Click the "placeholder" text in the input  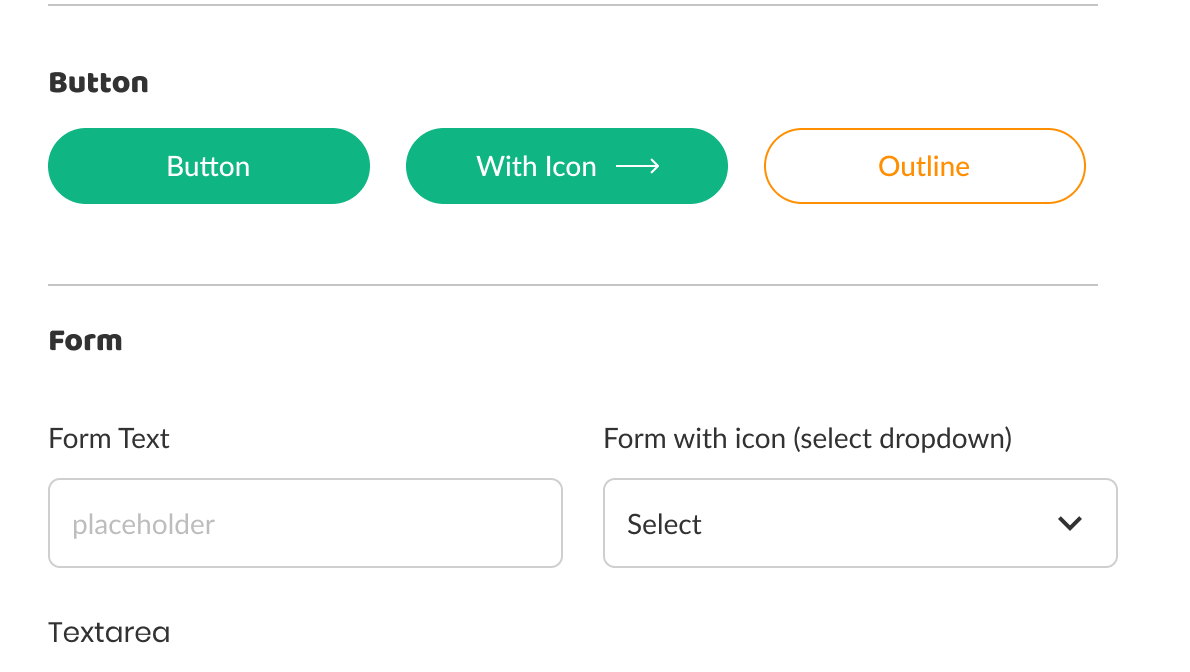click(143, 524)
